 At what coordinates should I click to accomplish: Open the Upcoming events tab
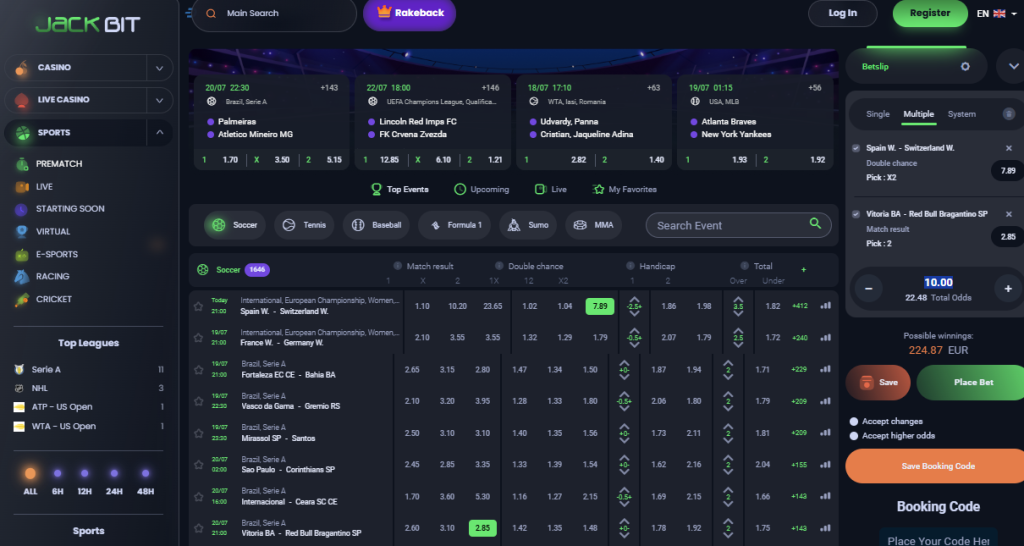pos(481,189)
